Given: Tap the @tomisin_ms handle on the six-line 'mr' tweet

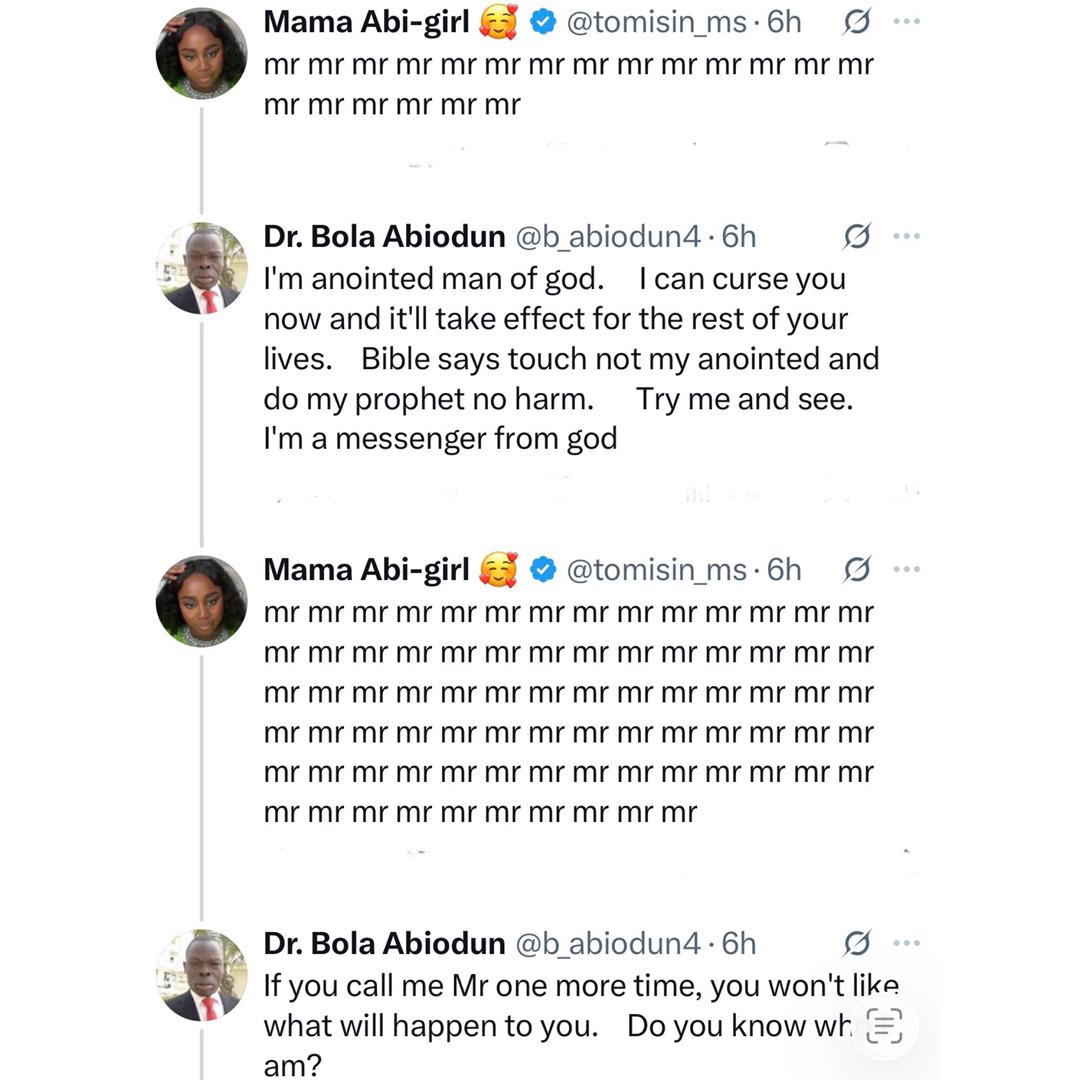Looking at the screenshot, I should 656,569.
